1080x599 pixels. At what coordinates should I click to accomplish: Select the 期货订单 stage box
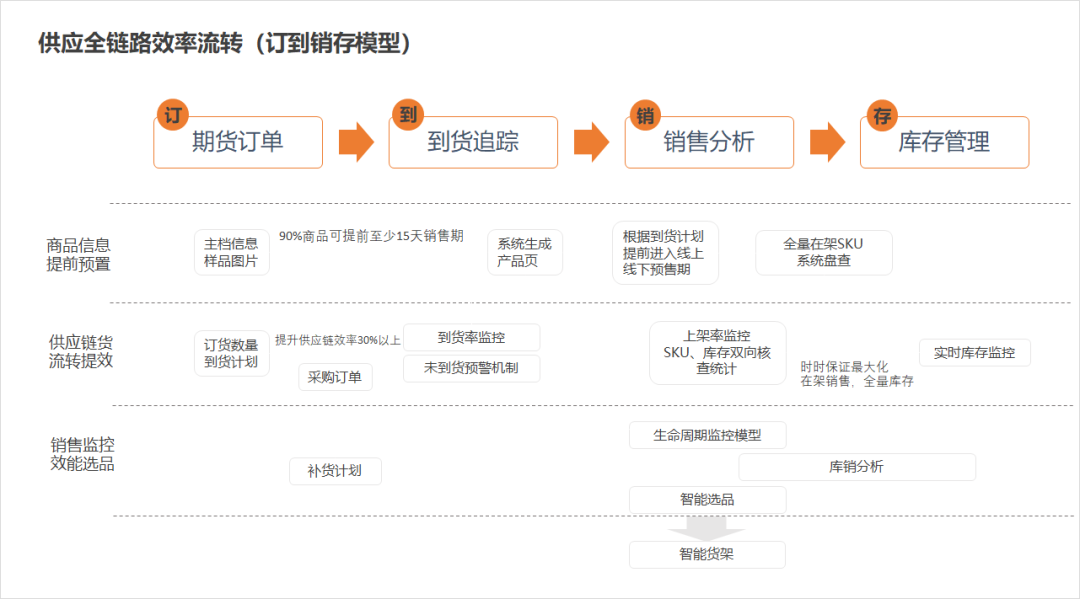click(238, 143)
